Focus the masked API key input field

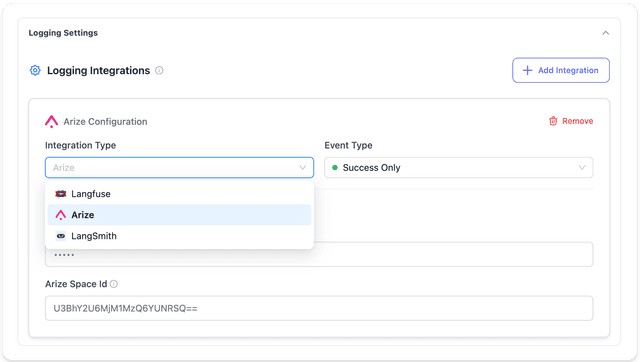319,255
